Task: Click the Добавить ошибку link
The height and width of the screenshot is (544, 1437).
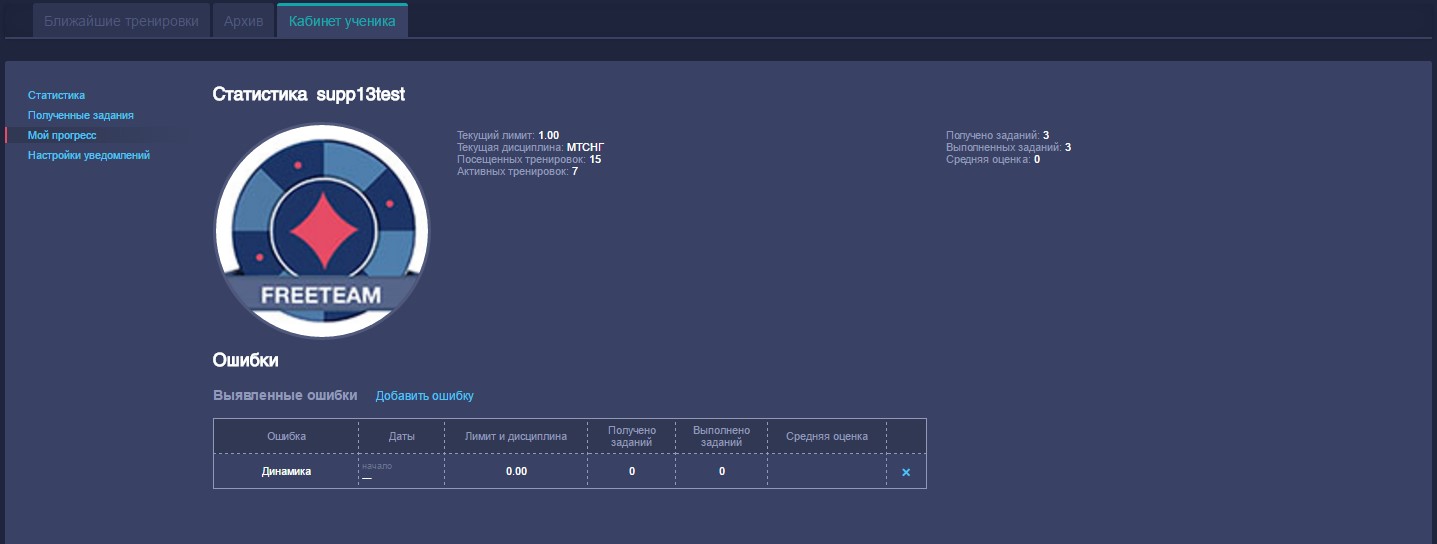Action: pos(425,396)
